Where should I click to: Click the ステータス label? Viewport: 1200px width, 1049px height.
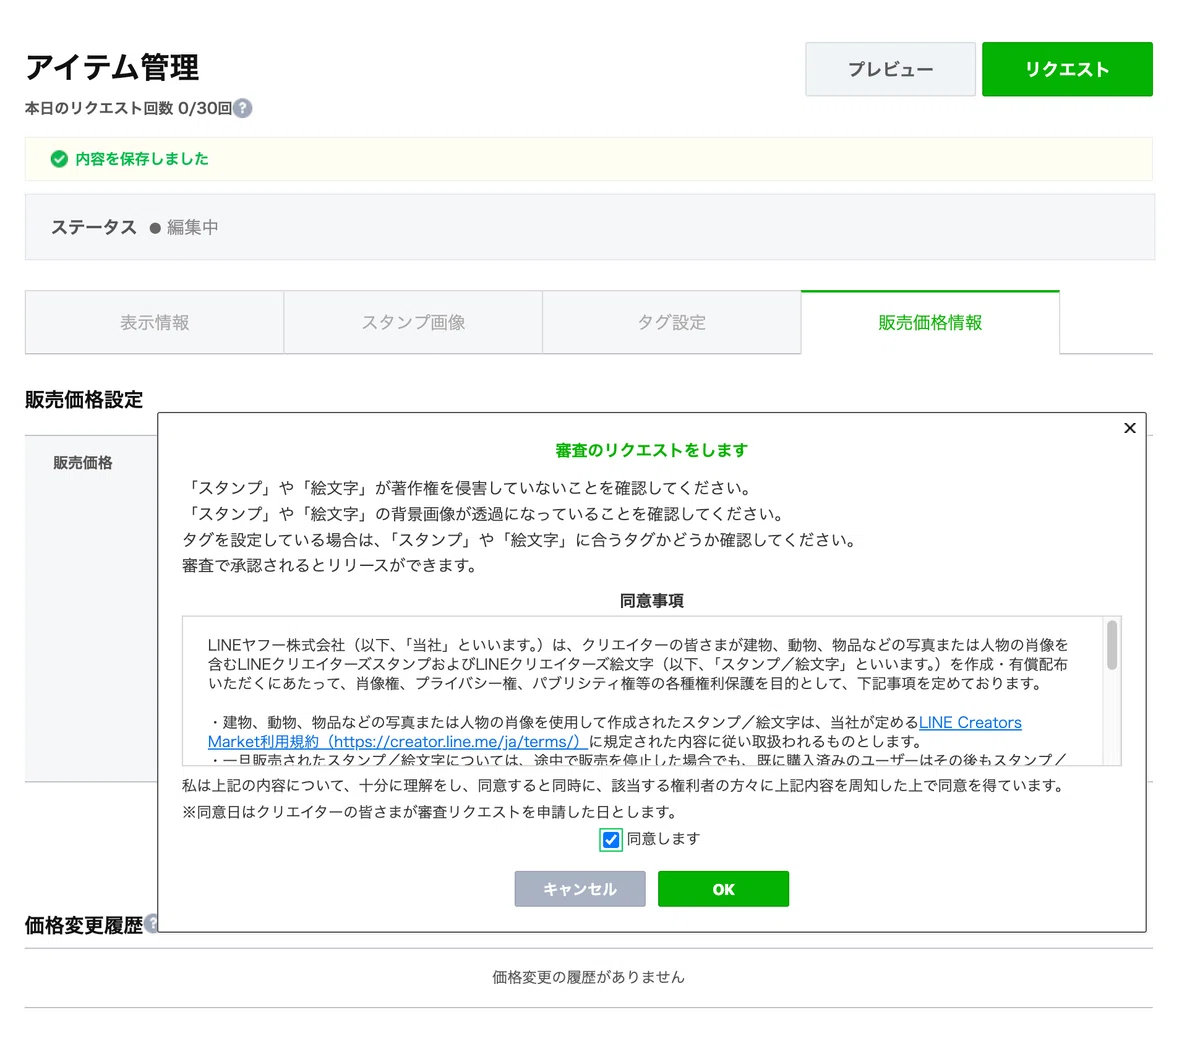94,227
